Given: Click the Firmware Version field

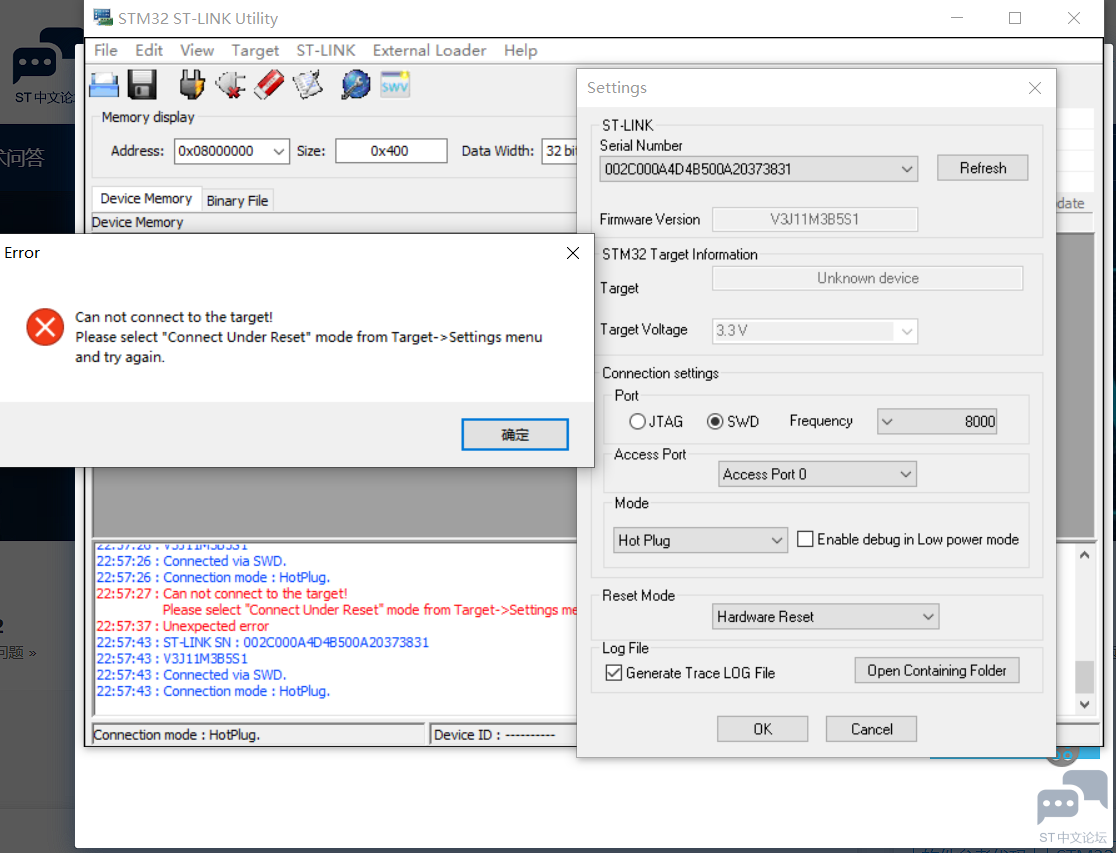Looking at the screenshot, I should [815, 219].
